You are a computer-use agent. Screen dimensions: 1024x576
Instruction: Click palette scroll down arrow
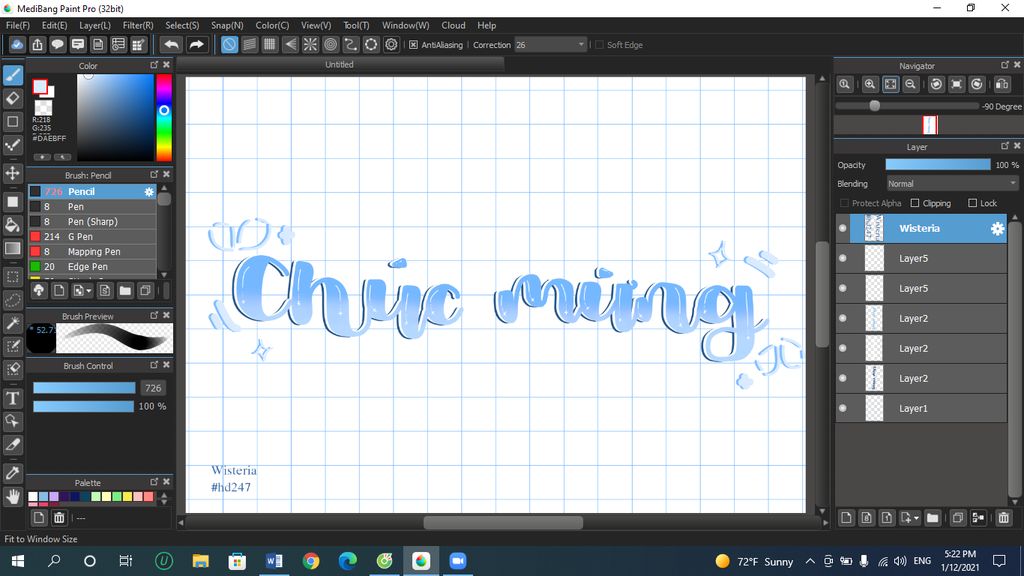point(164,502)
